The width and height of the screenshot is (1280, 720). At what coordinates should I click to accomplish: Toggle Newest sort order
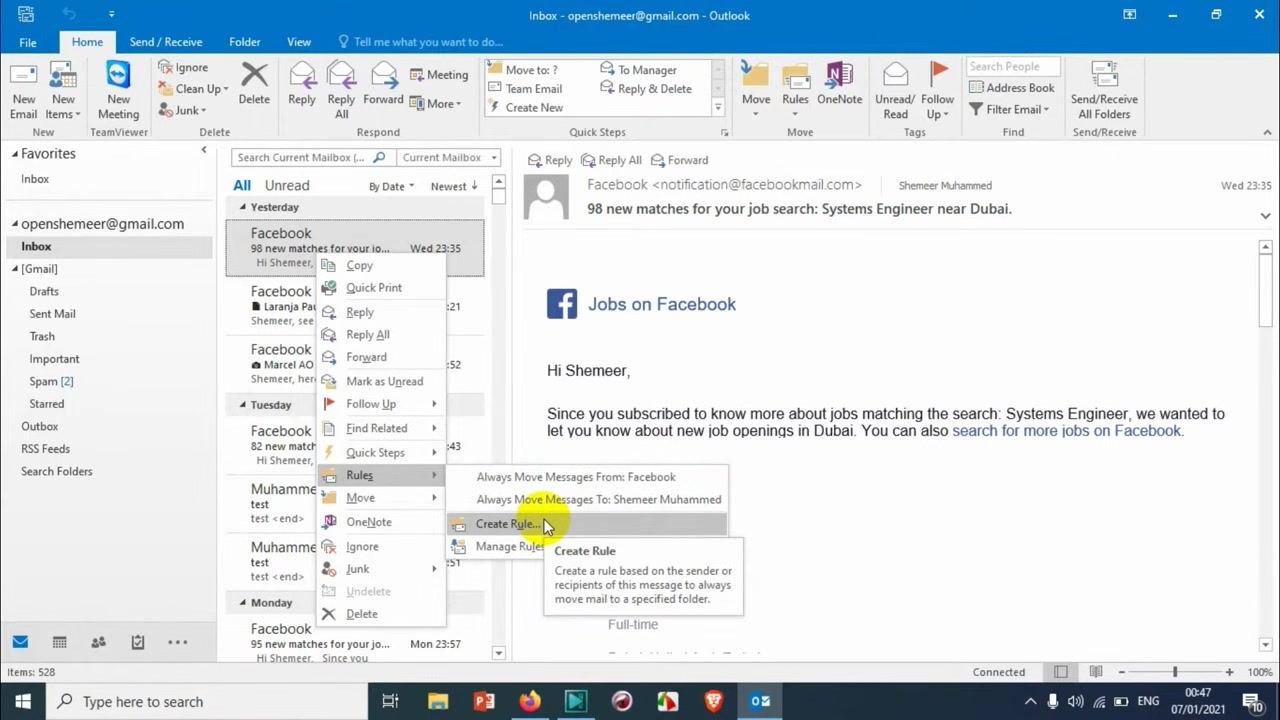click(454, 186)
